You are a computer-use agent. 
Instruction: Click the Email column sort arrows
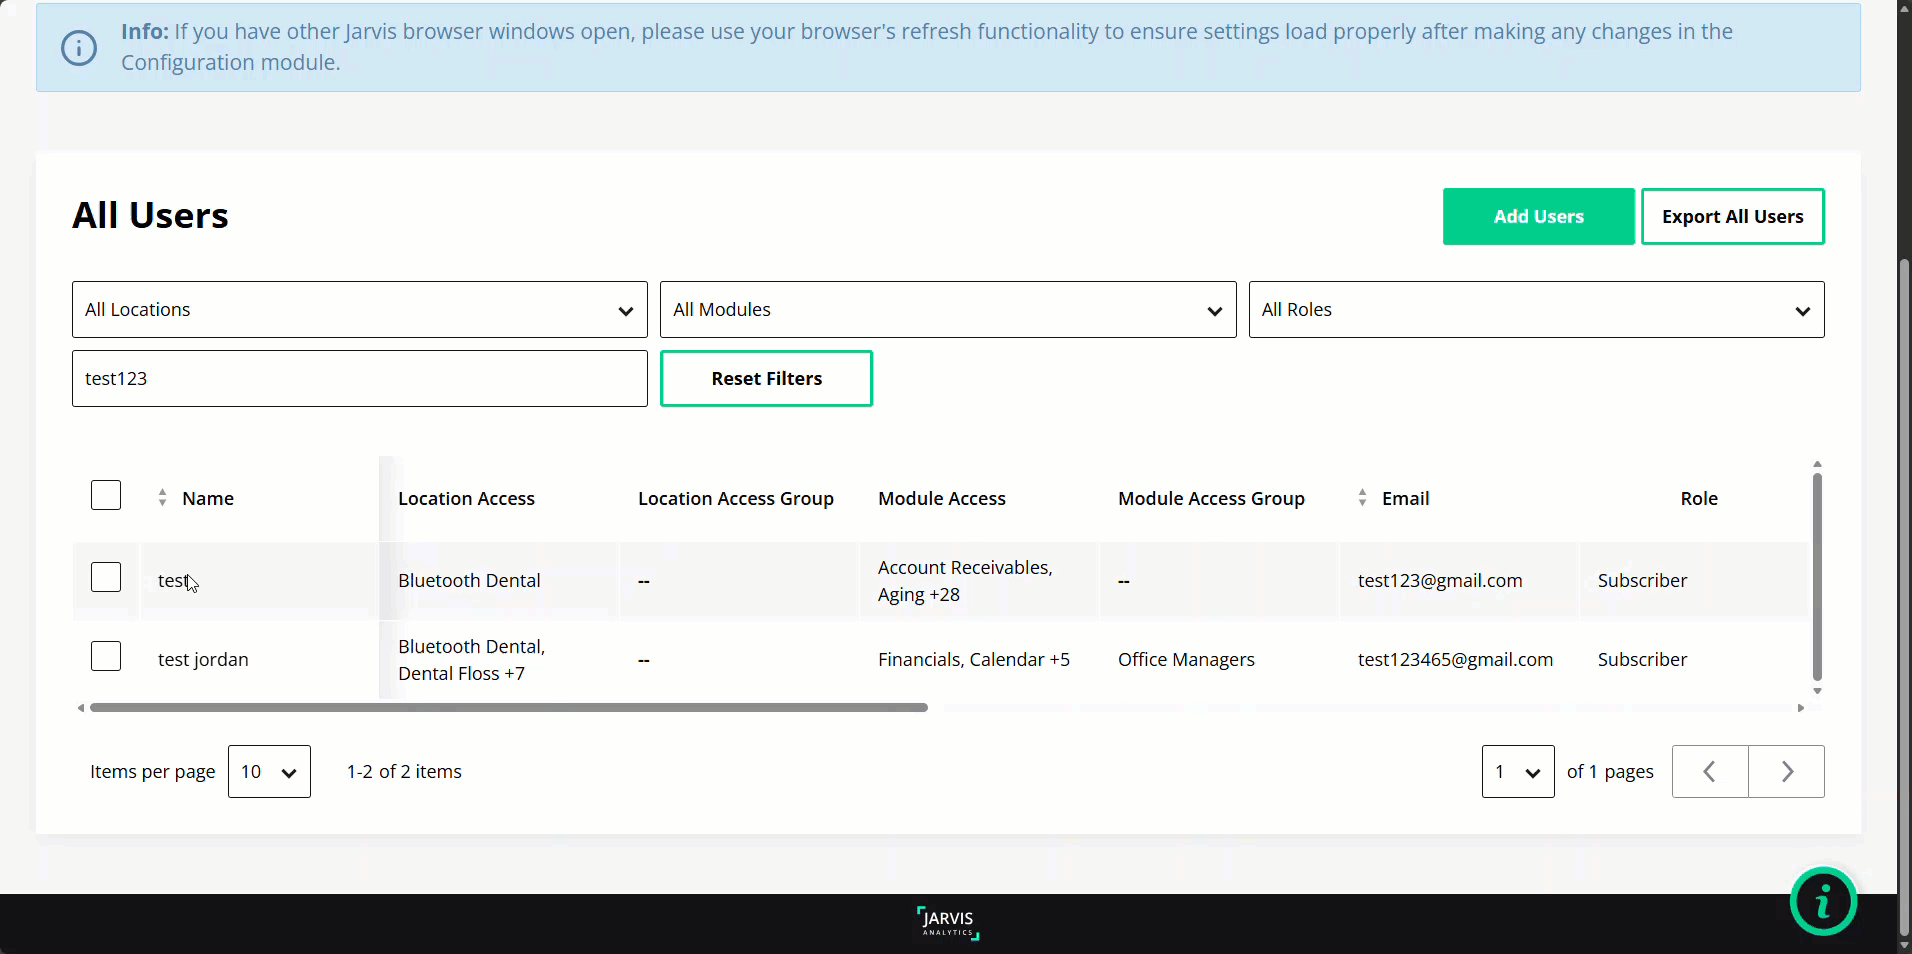[x=1361, y=498]
